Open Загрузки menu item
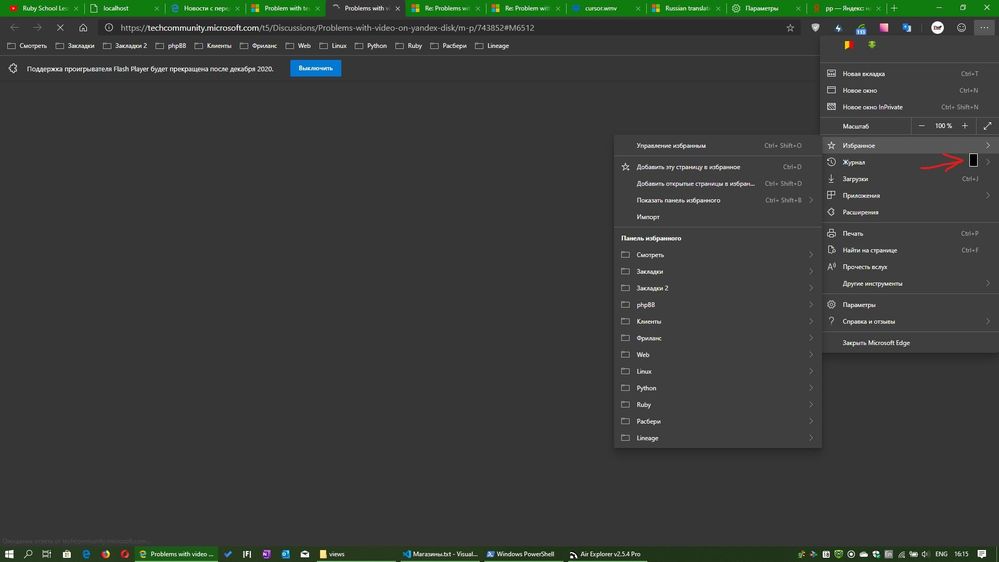Viewport: 999px width, 562px height. [x=909, y=179]
